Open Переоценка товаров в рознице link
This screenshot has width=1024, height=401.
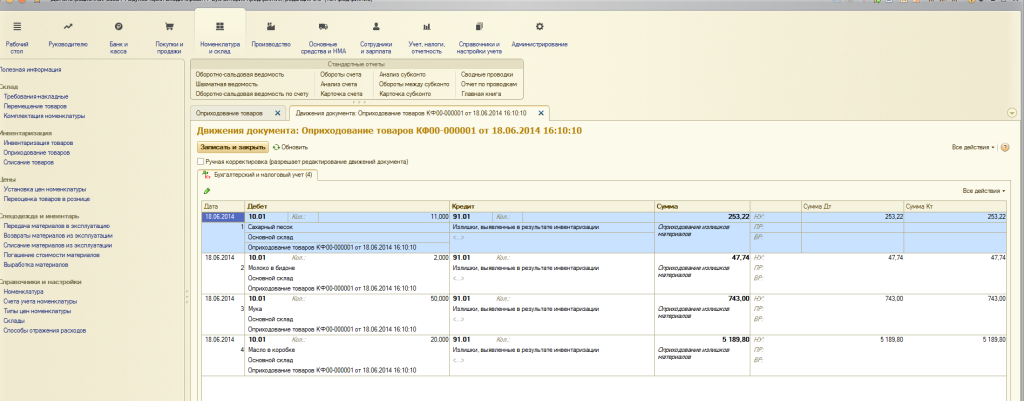point(46,199)
